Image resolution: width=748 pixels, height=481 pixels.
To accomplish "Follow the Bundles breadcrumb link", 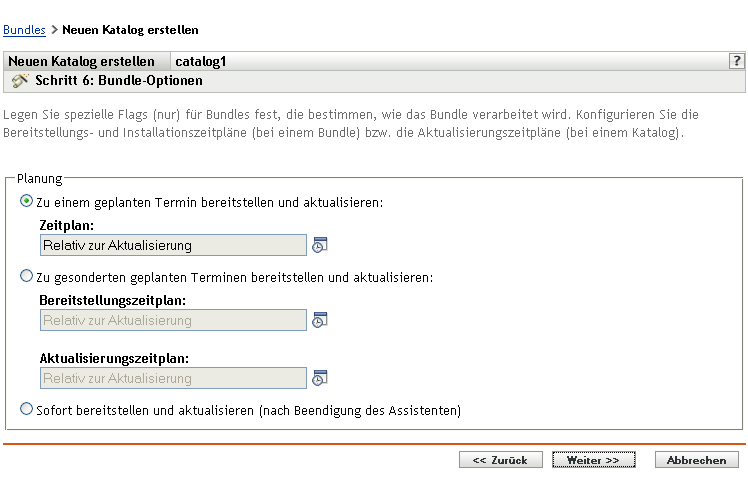I will pyautogui.click(x=24, y=30).
